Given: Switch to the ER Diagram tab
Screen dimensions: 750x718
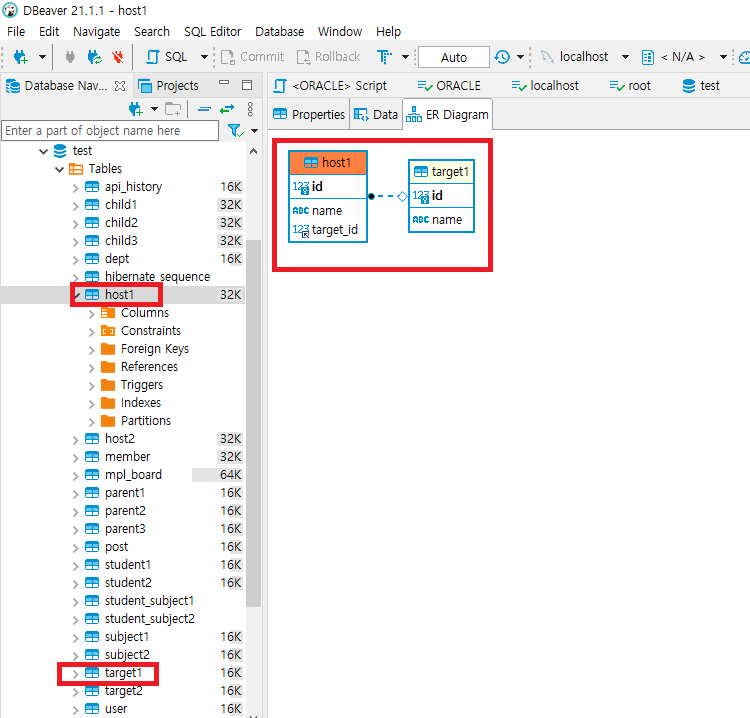Looking at the screenshot, I should (x=448, y=115).
